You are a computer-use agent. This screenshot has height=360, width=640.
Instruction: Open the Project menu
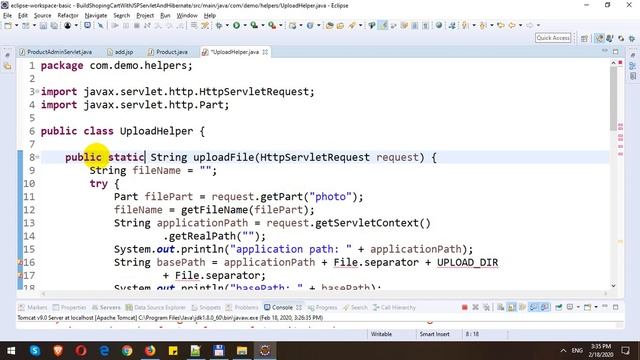tap(145, 16)
